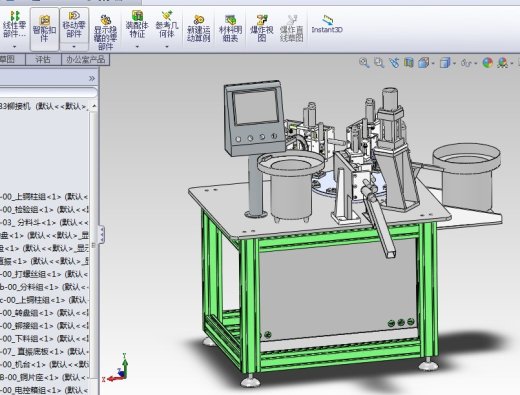Viewport: 520px width, 395px height.
Task: Open Assembly Features (装配体特征)
Action: 137,24
